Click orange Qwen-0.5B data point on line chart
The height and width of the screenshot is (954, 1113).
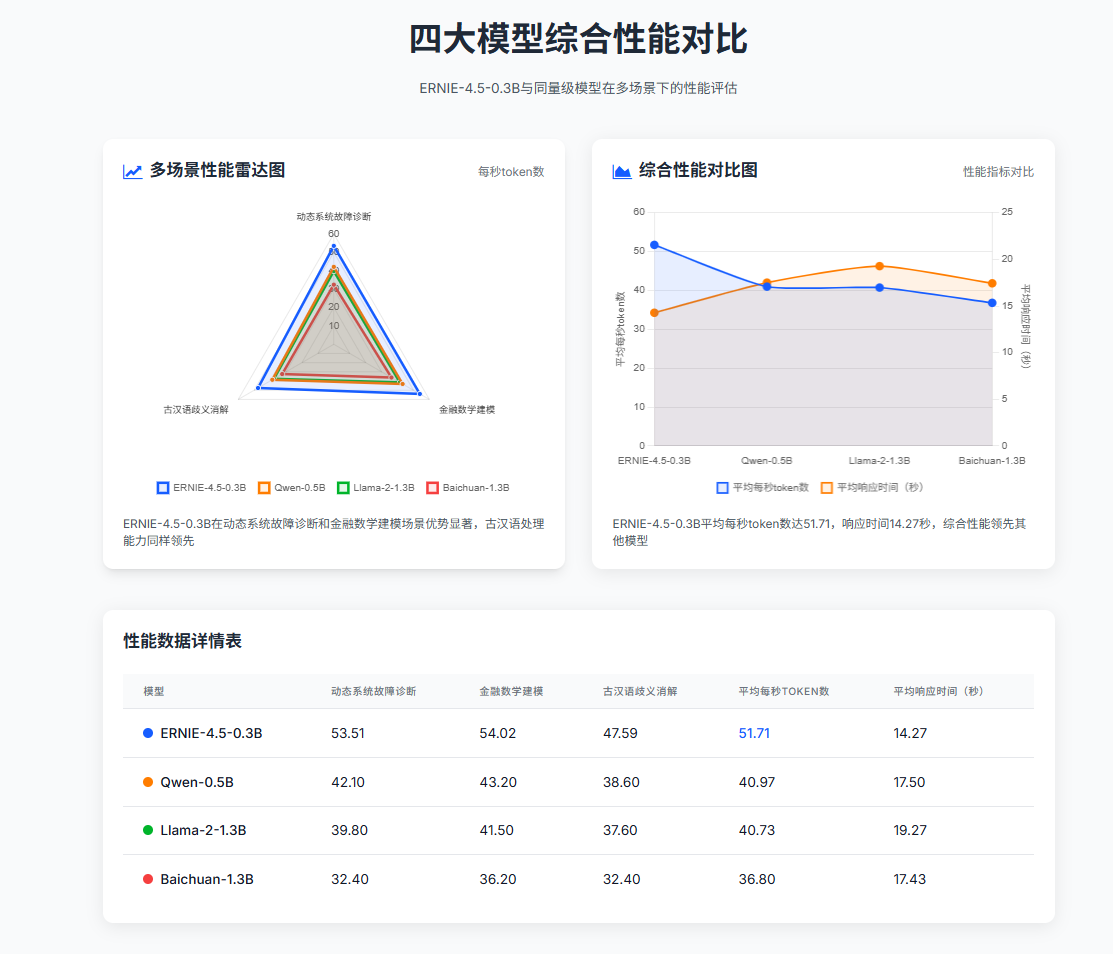[767, 283]
